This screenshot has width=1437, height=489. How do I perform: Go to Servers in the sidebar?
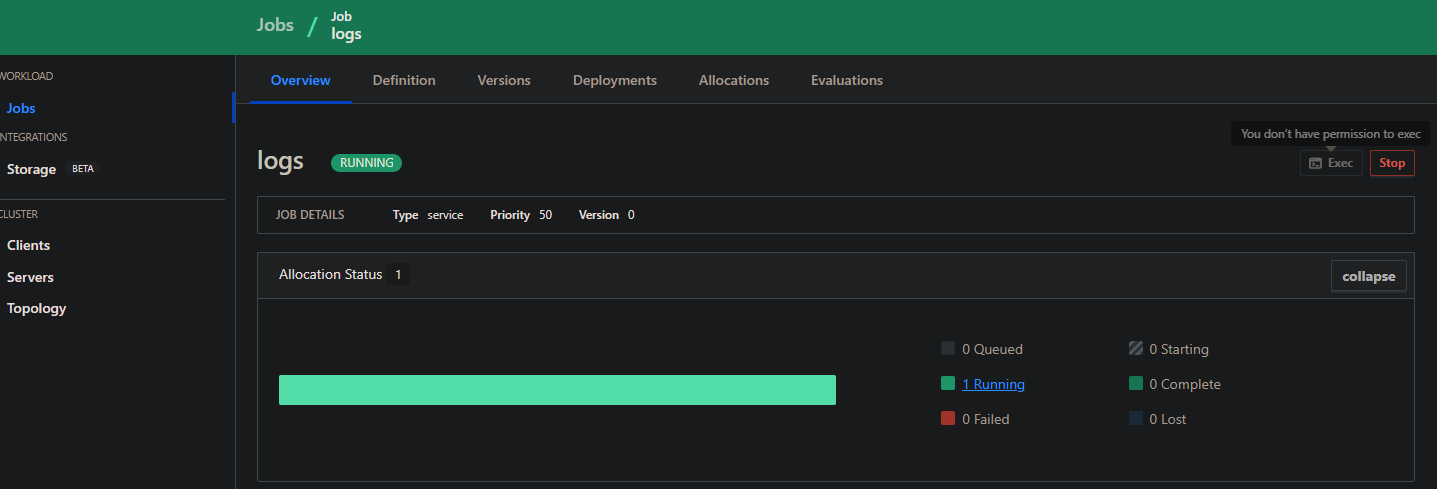pos(30,277)
